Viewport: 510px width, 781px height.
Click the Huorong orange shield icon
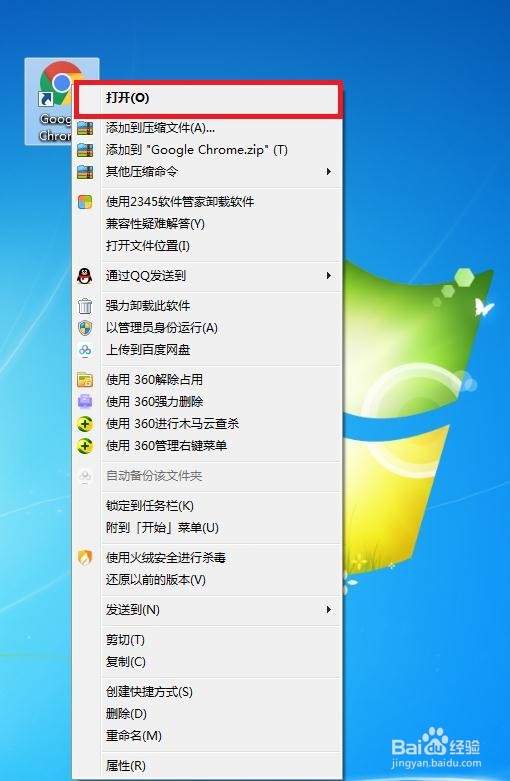tap(85, 557)
